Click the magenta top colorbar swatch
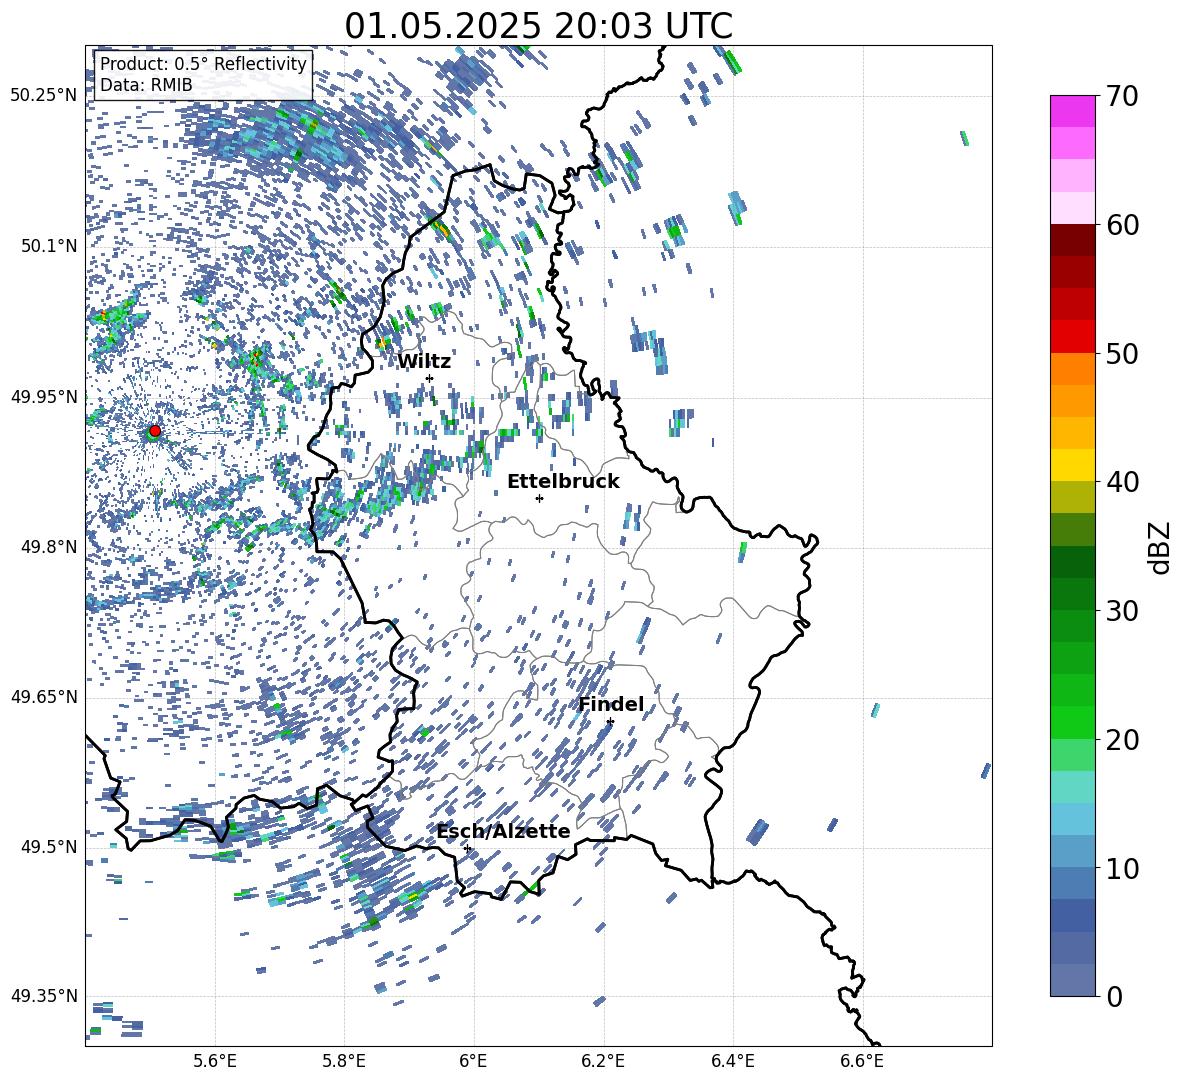Image resolution: width=1184 pixels, height=1081 pixels. (1073, 112)
